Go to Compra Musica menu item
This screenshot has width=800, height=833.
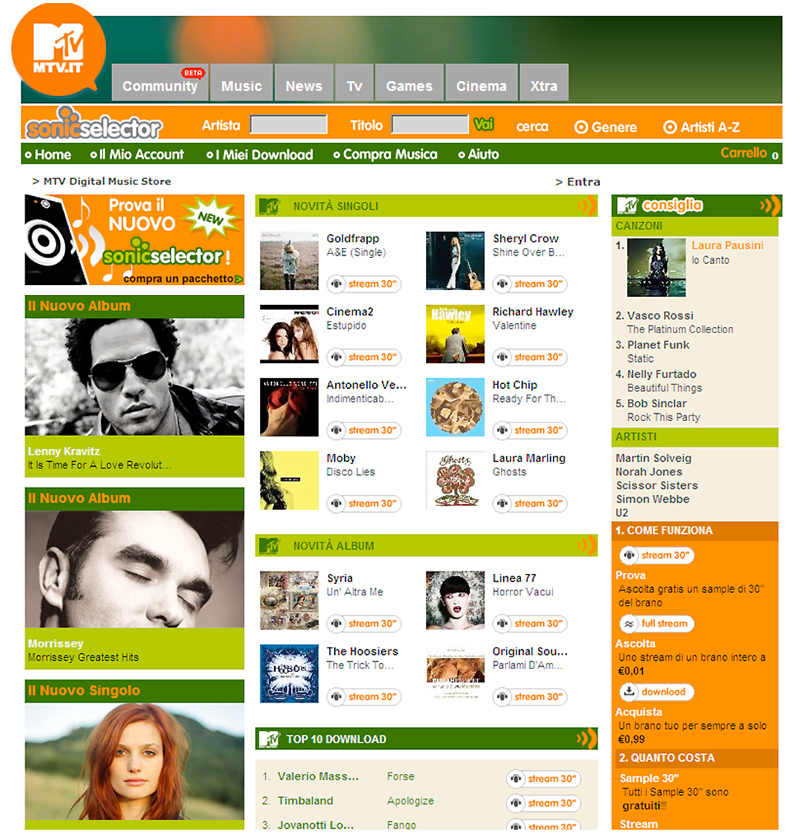coord(386,155)
